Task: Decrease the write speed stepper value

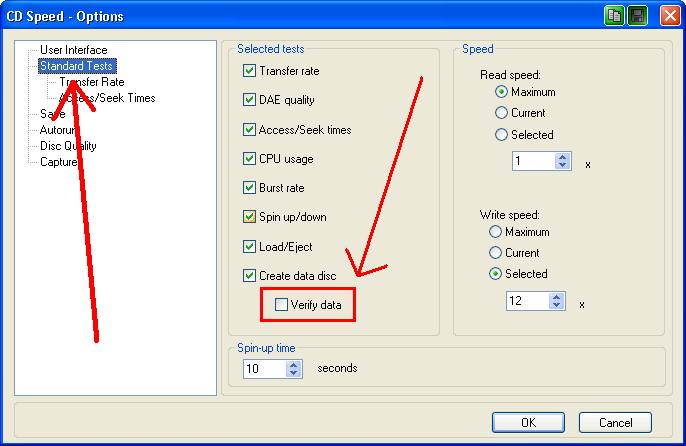Action: (556, 306)
